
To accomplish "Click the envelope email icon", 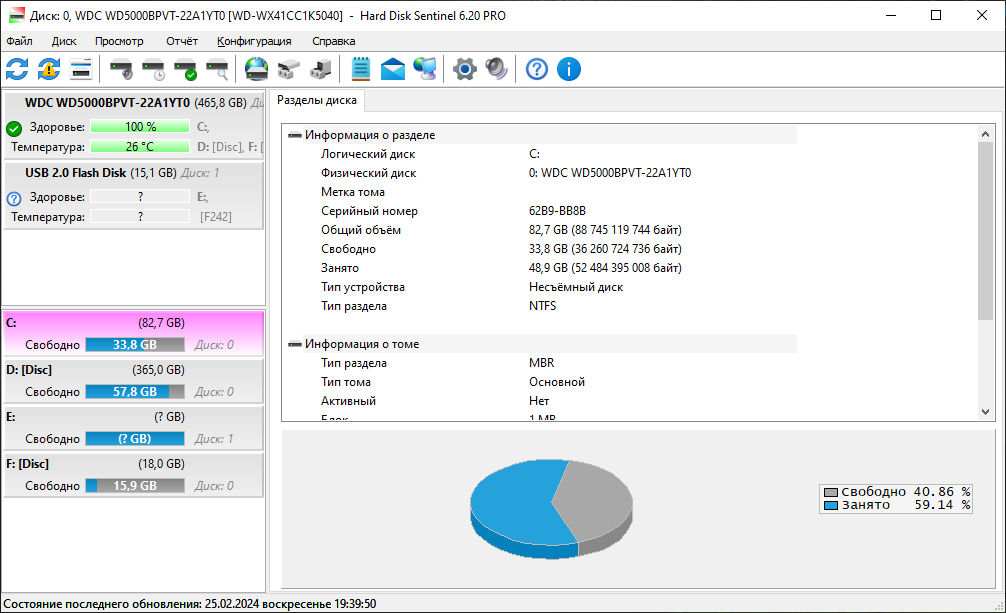I will pyautogui.click(x=393, y=69).
